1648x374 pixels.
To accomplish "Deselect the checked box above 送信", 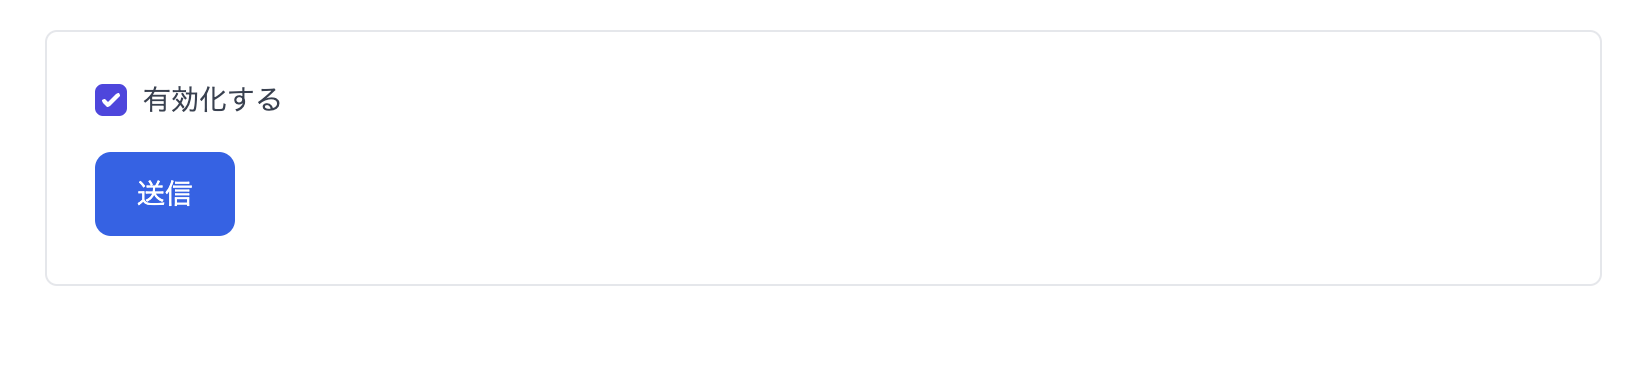I will pyautogui.click(x=111, y=100).
